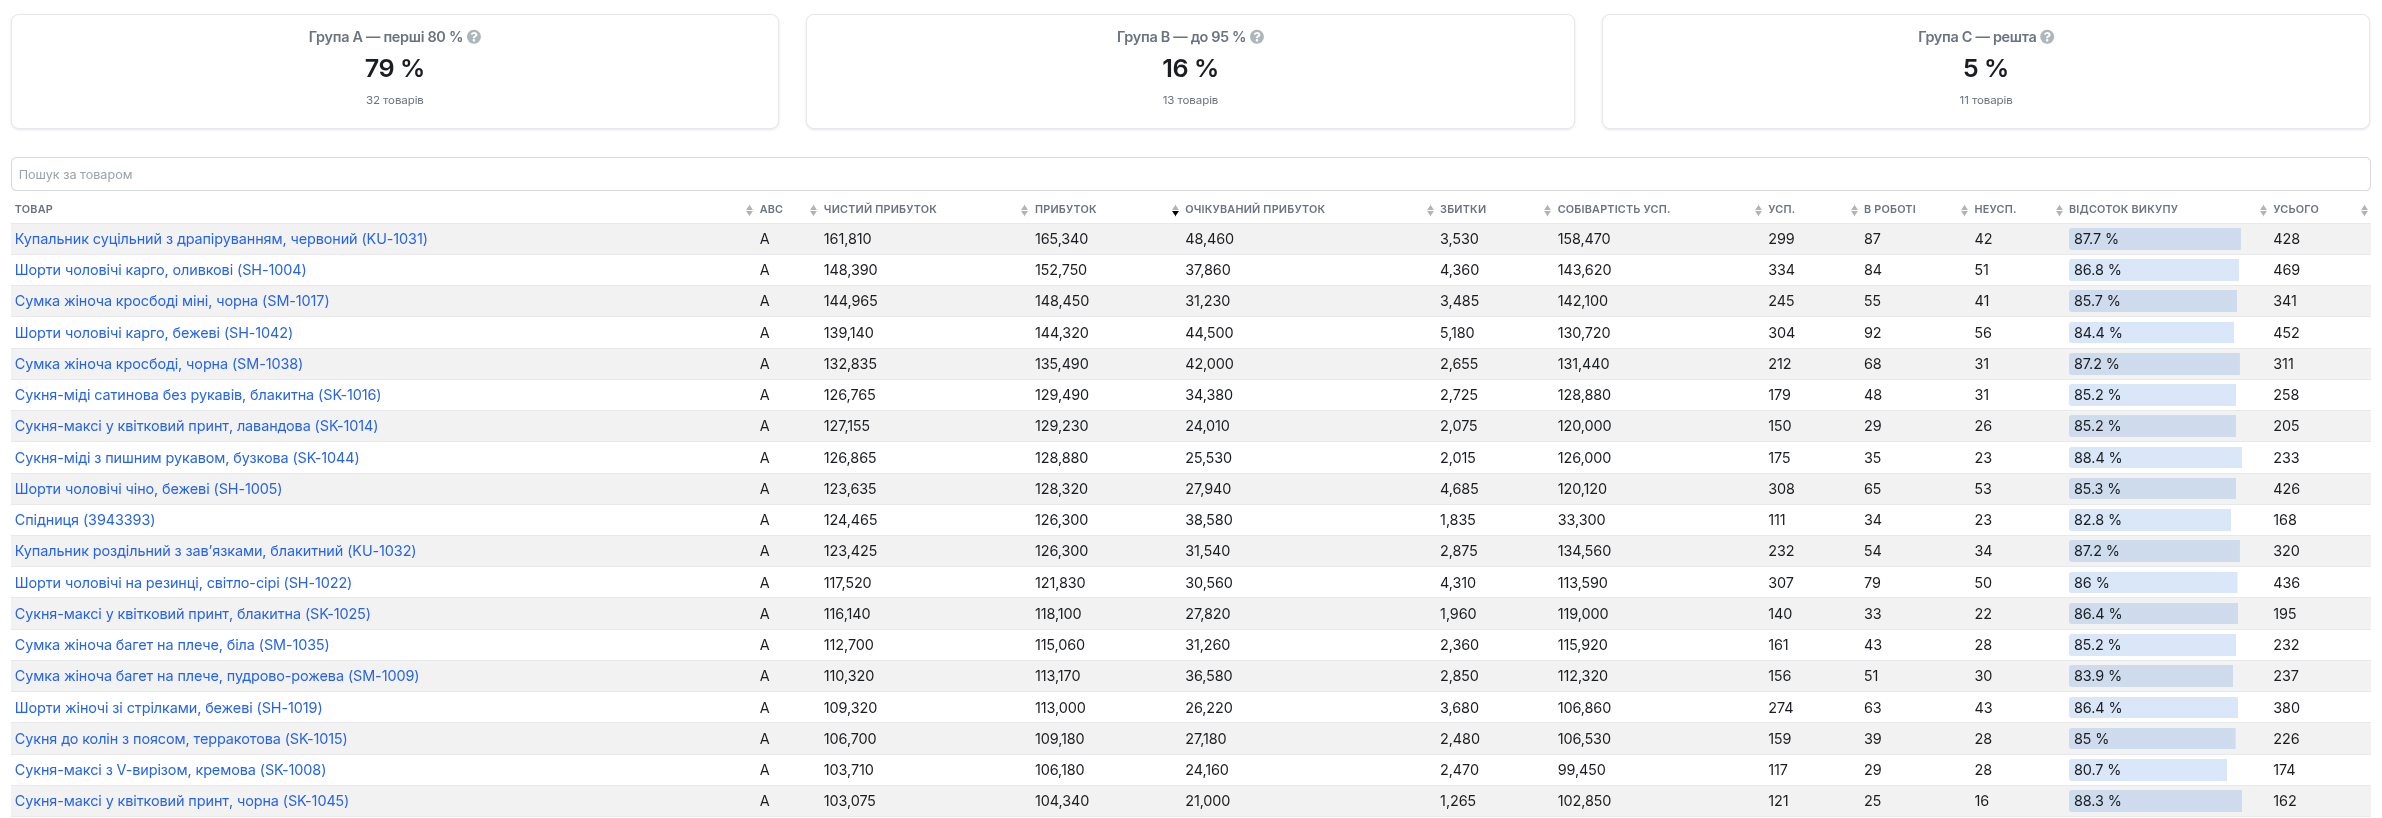Sort table by ОЧІКУВАНИЙ ПРИБУТОК header
The image size is (2382, 818).
coord(1254,209)
